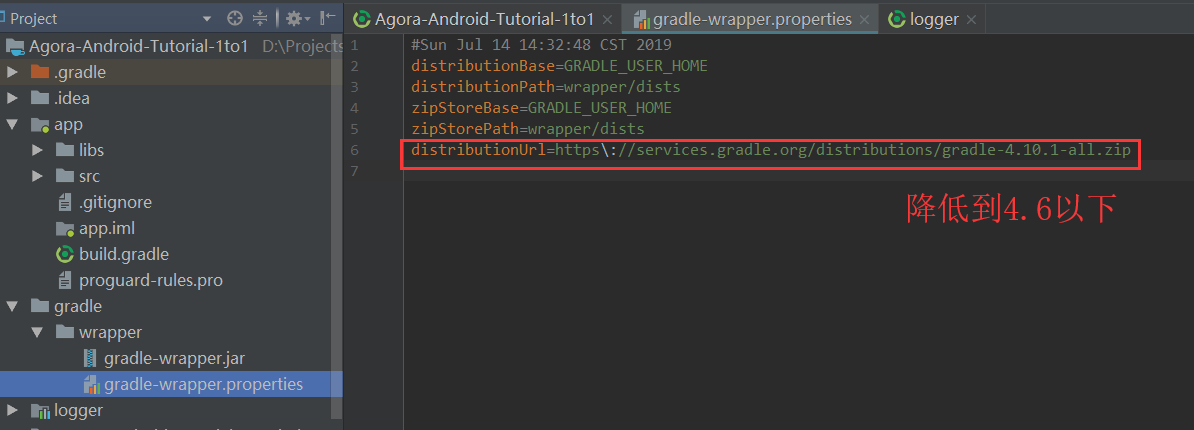Screen dimensions: 1194x430
Task: Hide the Project panel with hide icon
Action: (x=327, y=18)
